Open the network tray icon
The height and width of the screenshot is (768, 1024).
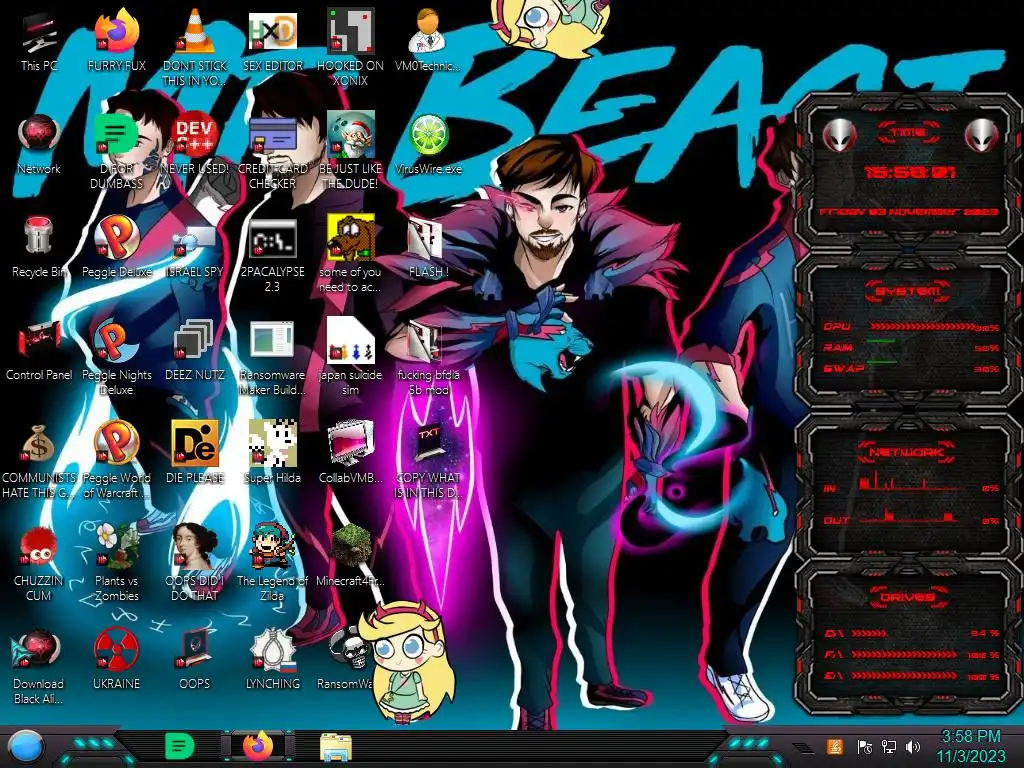click(x=889, y=747)
